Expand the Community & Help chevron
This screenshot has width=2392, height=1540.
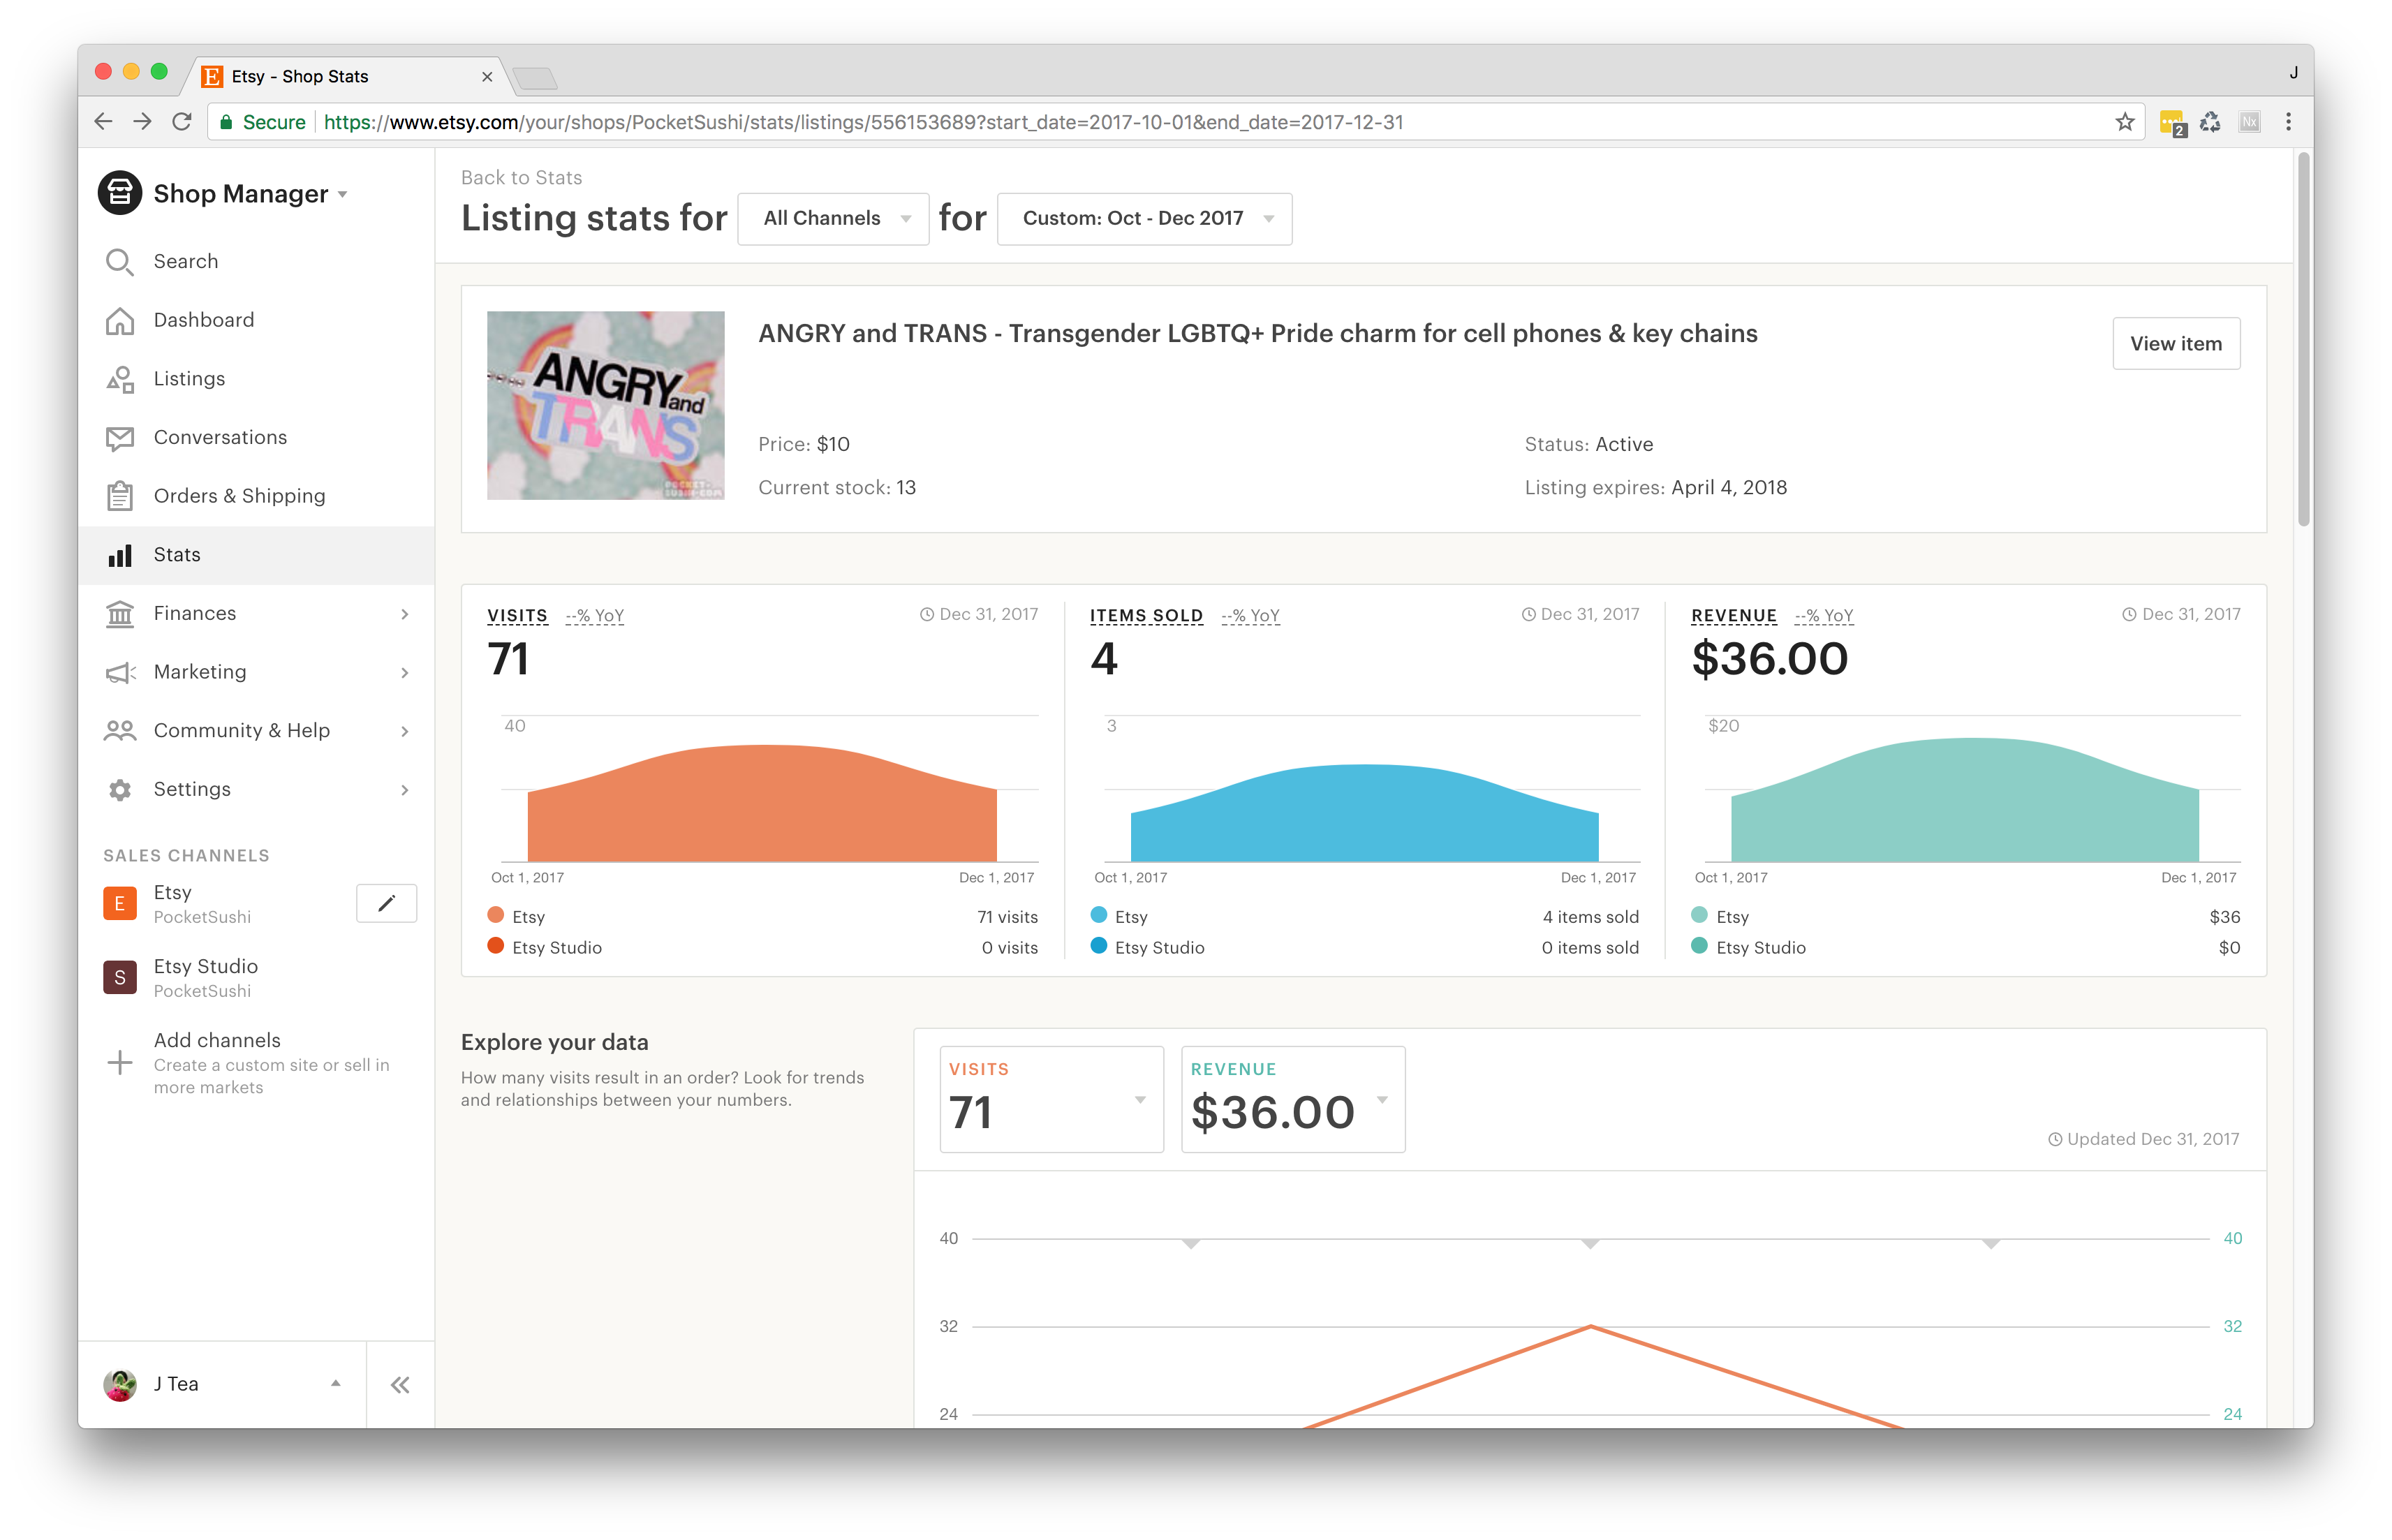click(404, 731)
